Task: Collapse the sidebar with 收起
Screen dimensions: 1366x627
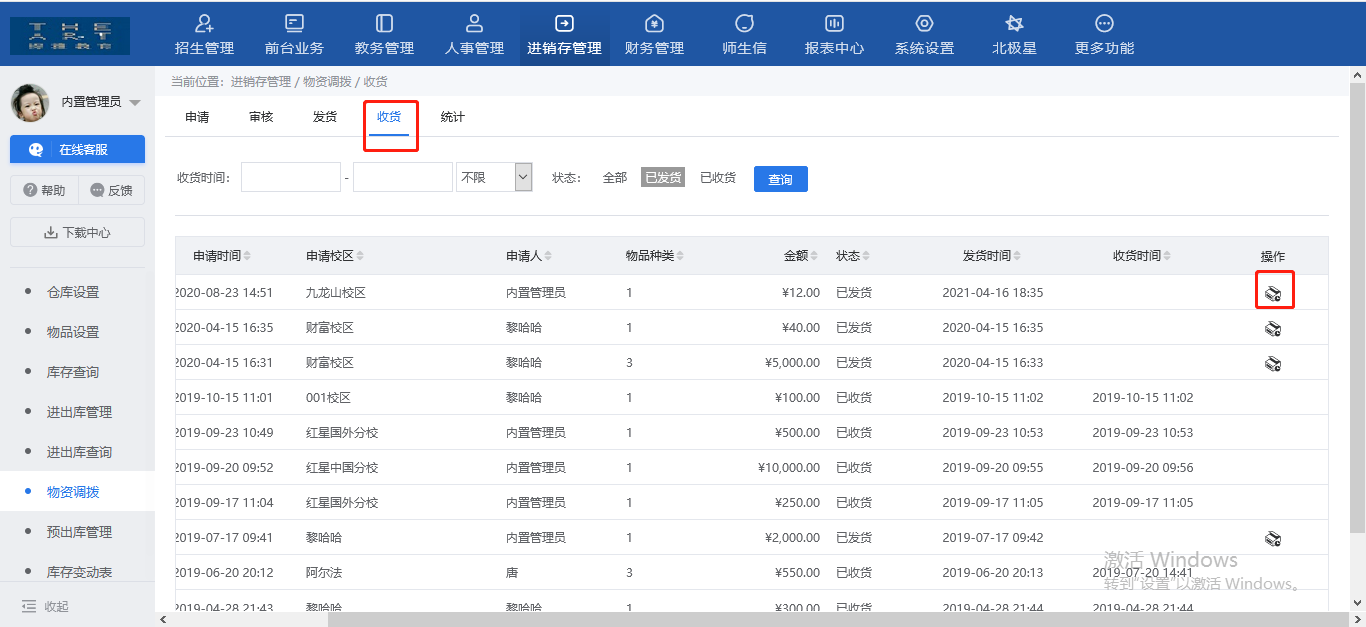Action: coord(46,606)
